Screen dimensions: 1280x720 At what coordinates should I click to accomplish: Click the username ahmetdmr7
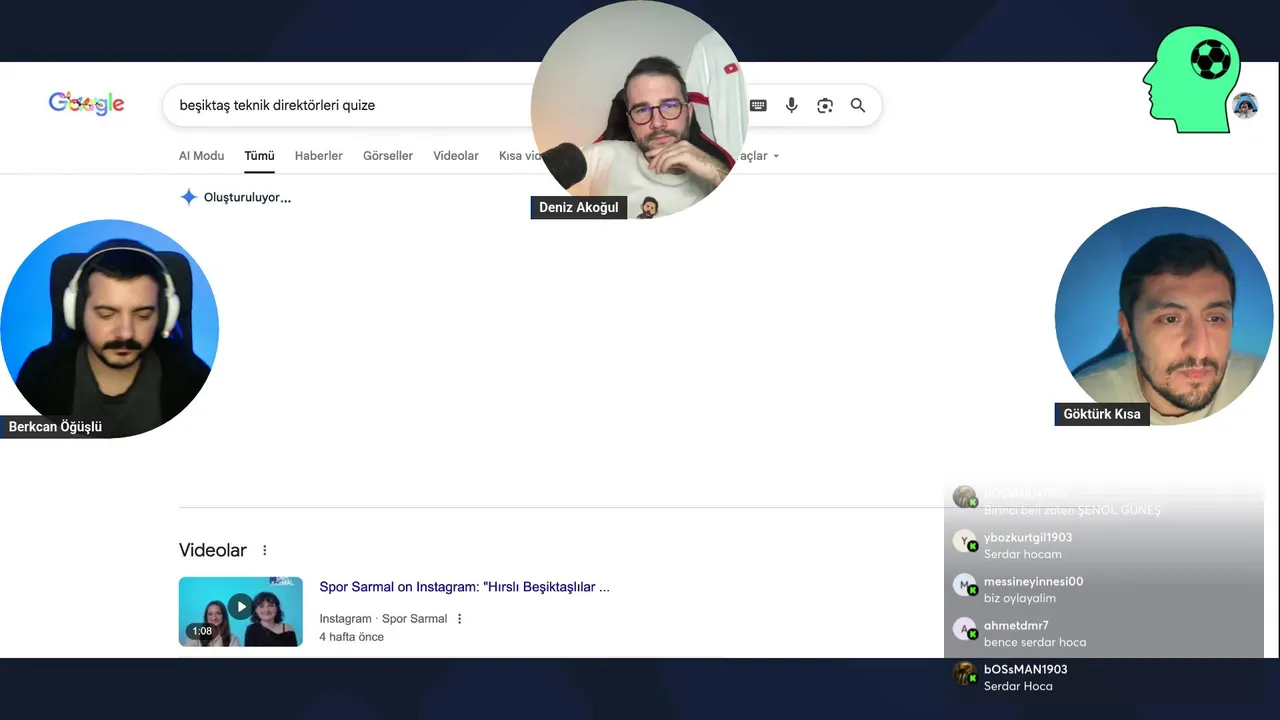click(1016, 625)
